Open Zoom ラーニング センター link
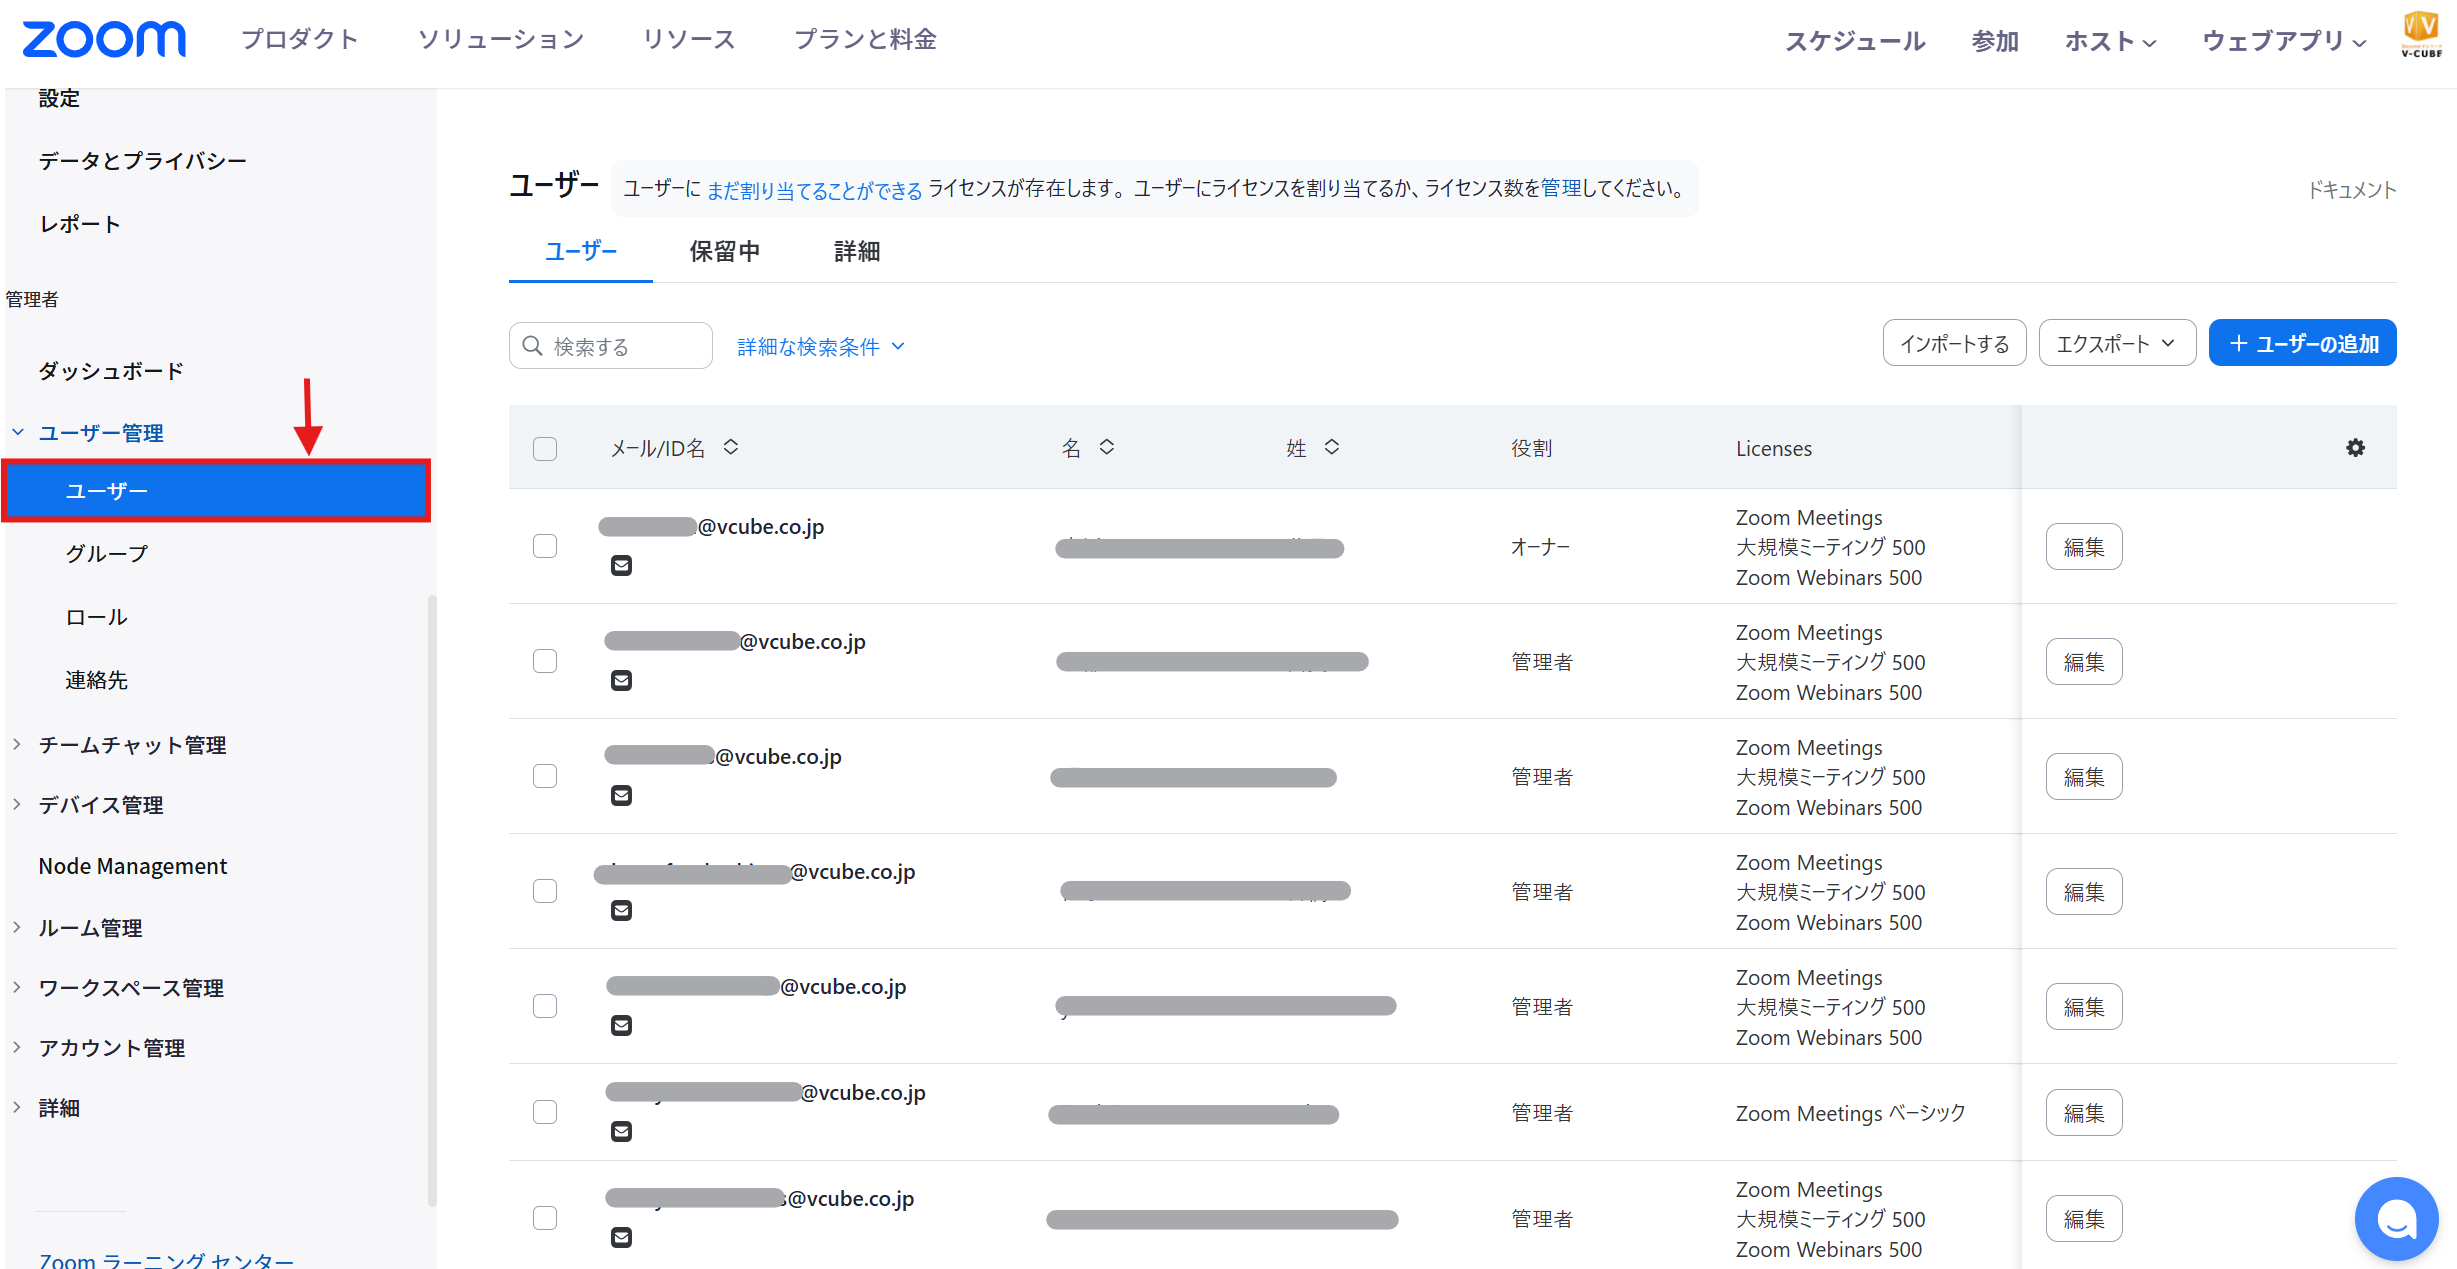This screenshot has width=2457, height=1269. [x=166, y=1260]
